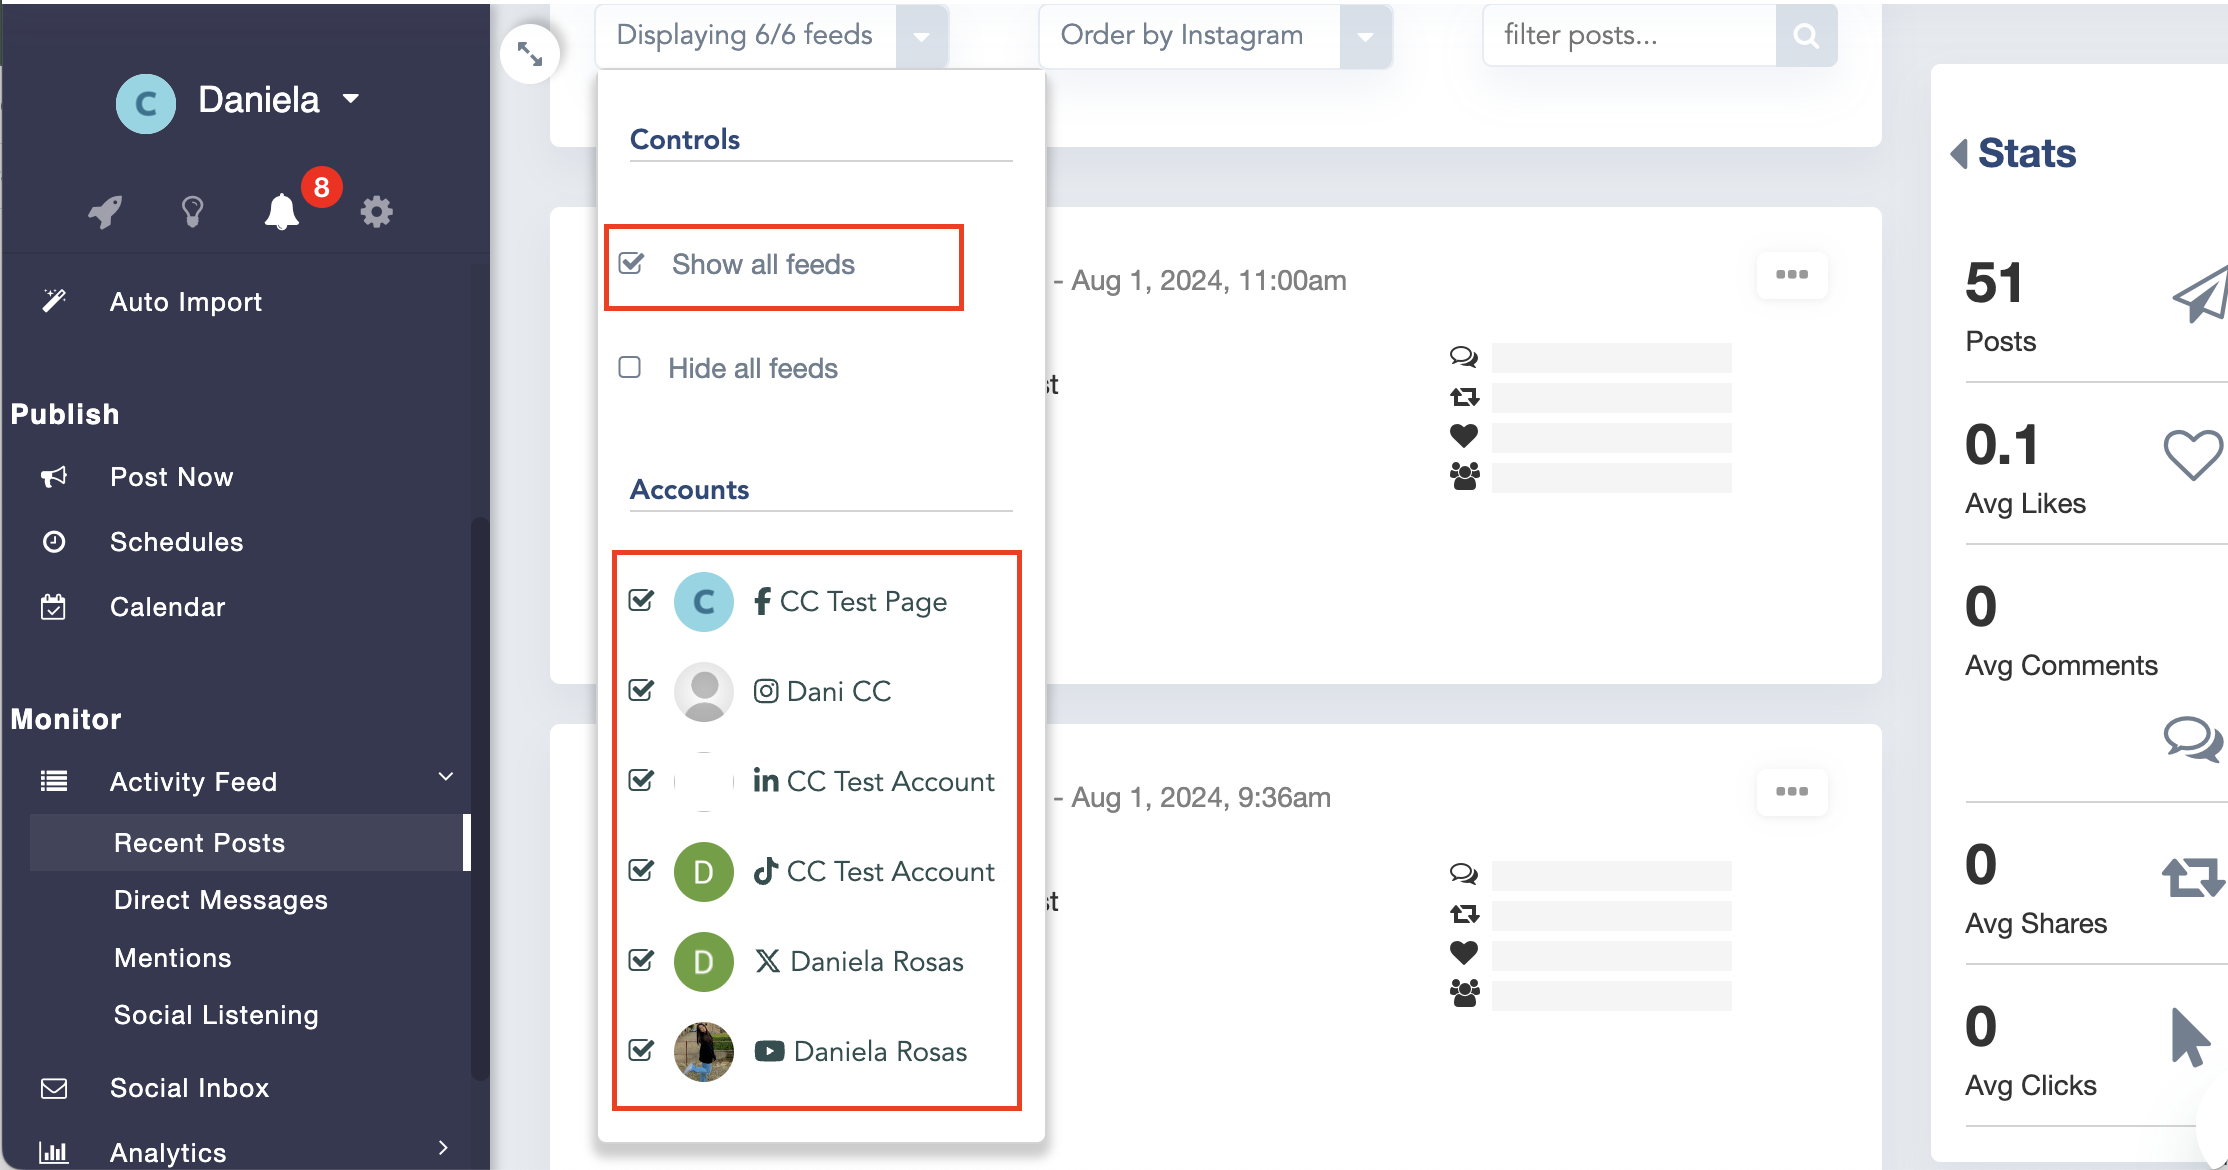Image resolution: width=2228 pixels, height=1170 pixels.
Task: Open notifications bell with 8 badge
Action: tap(282, 212)
